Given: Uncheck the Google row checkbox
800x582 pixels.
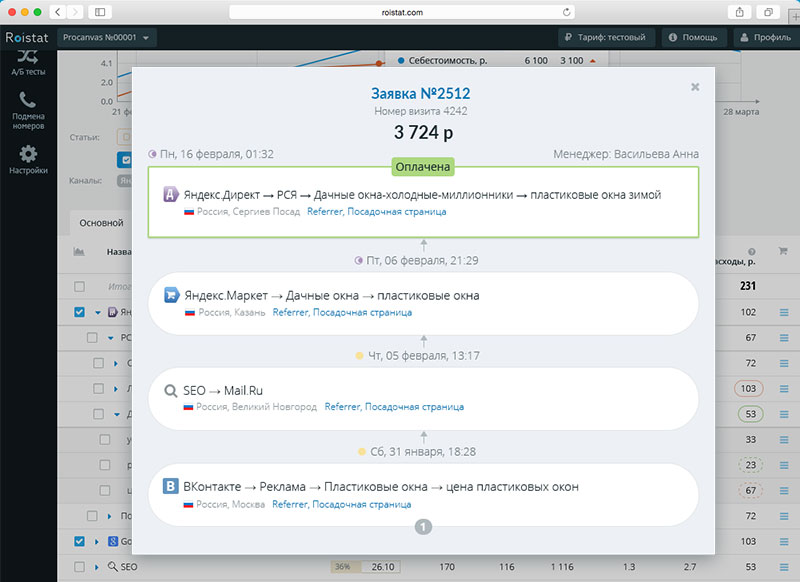Looking at the screenshot, I should [81, 541].
